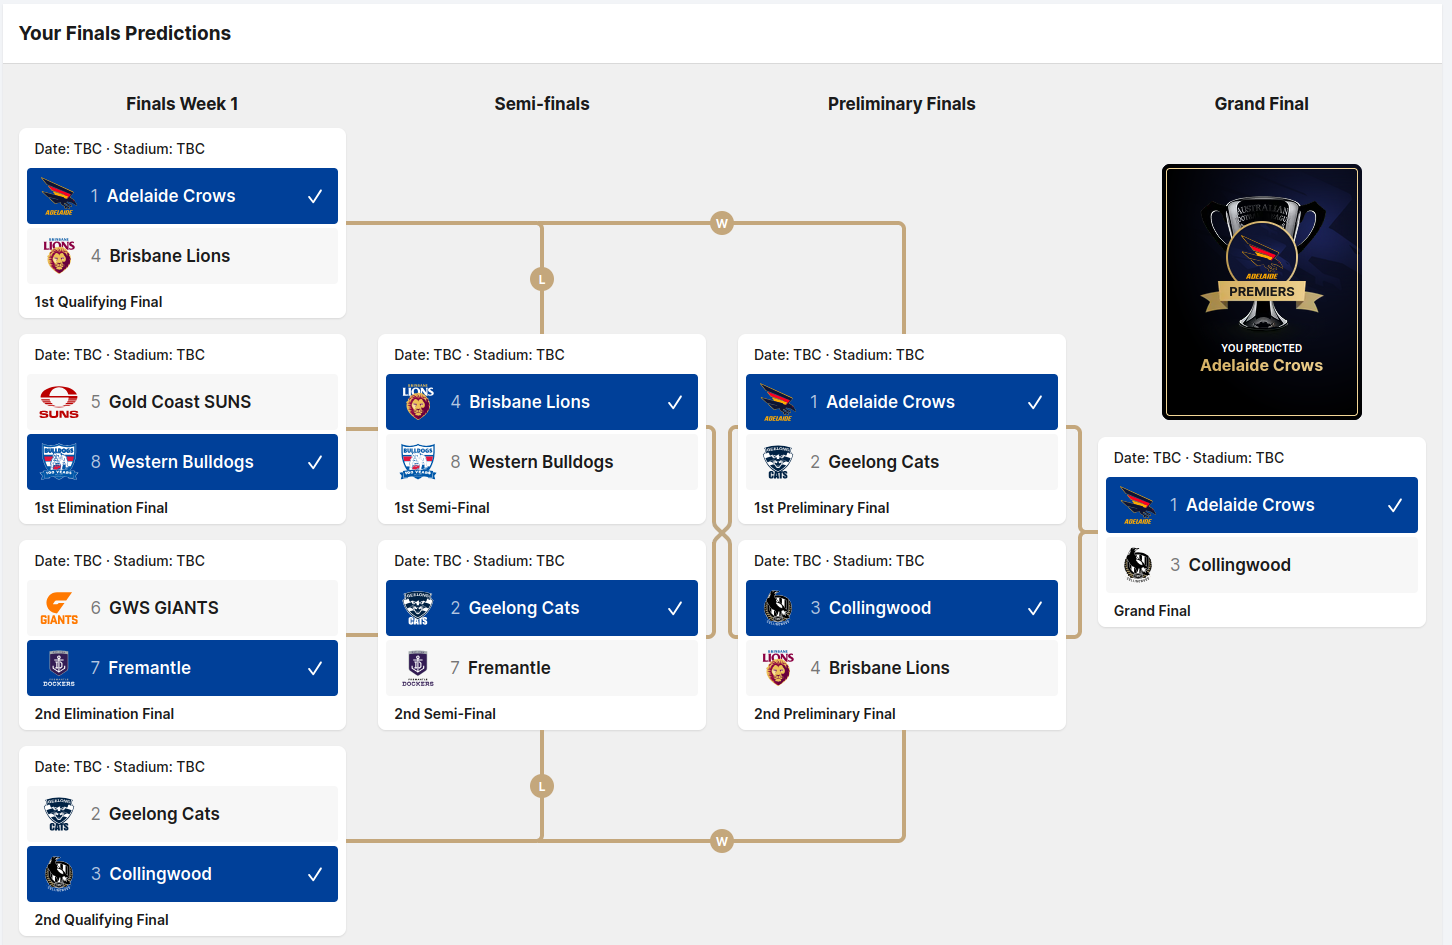
Task: Click the Semi-finals column heading
Action: 542,104
